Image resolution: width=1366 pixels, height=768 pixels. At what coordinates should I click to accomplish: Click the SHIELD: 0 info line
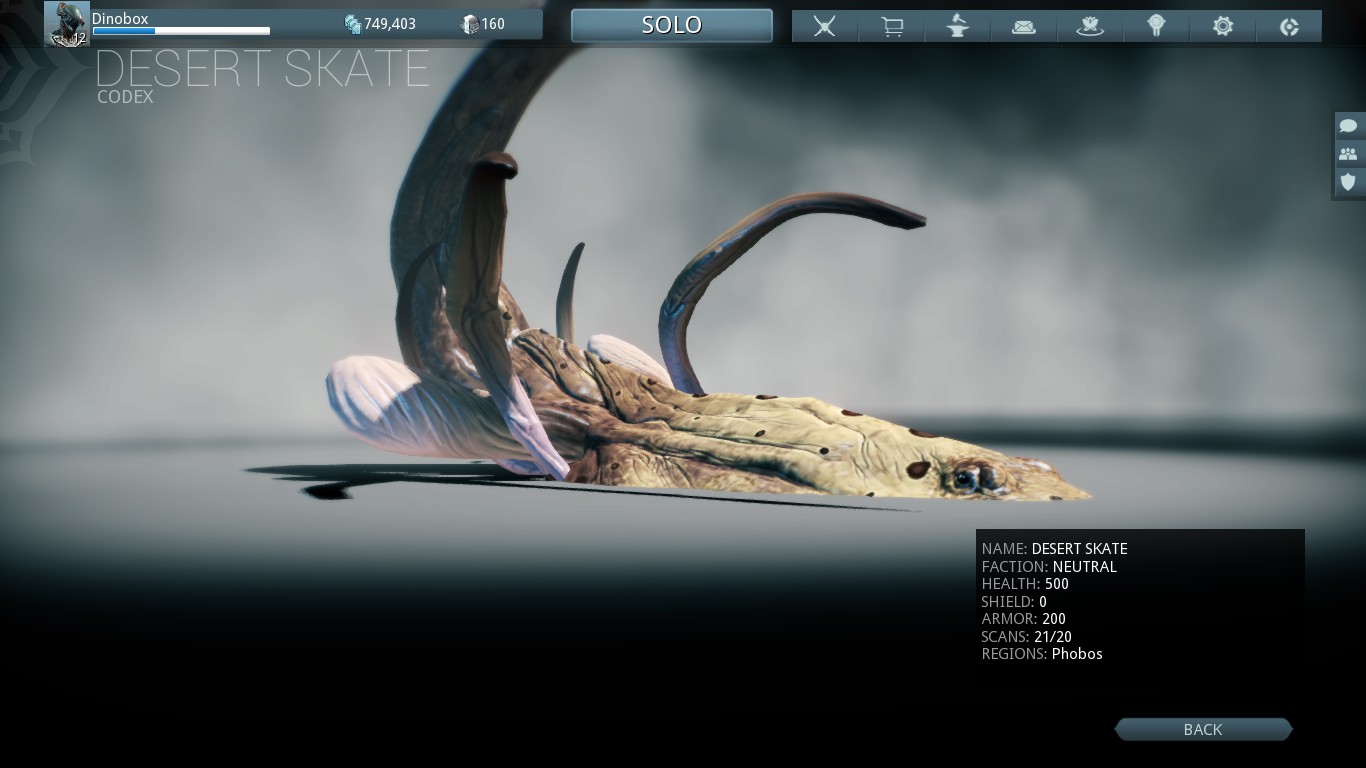(x=1014, y=602)
